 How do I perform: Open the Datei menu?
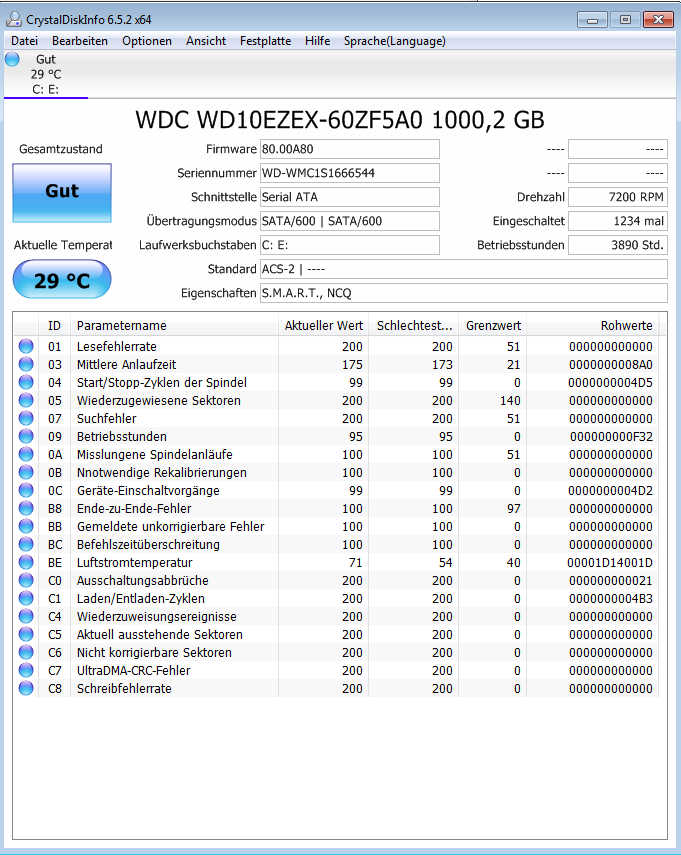tap(25, 41)
